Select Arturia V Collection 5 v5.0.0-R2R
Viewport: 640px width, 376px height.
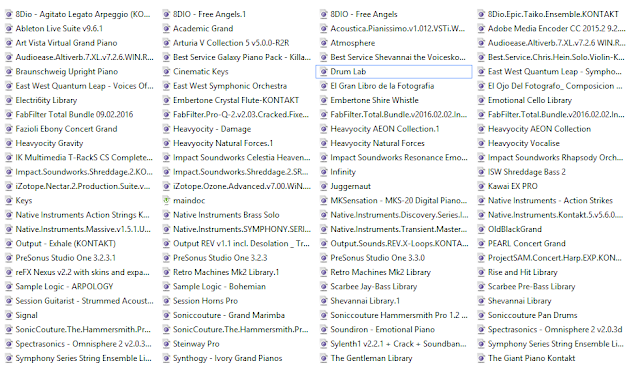point(231,43)
